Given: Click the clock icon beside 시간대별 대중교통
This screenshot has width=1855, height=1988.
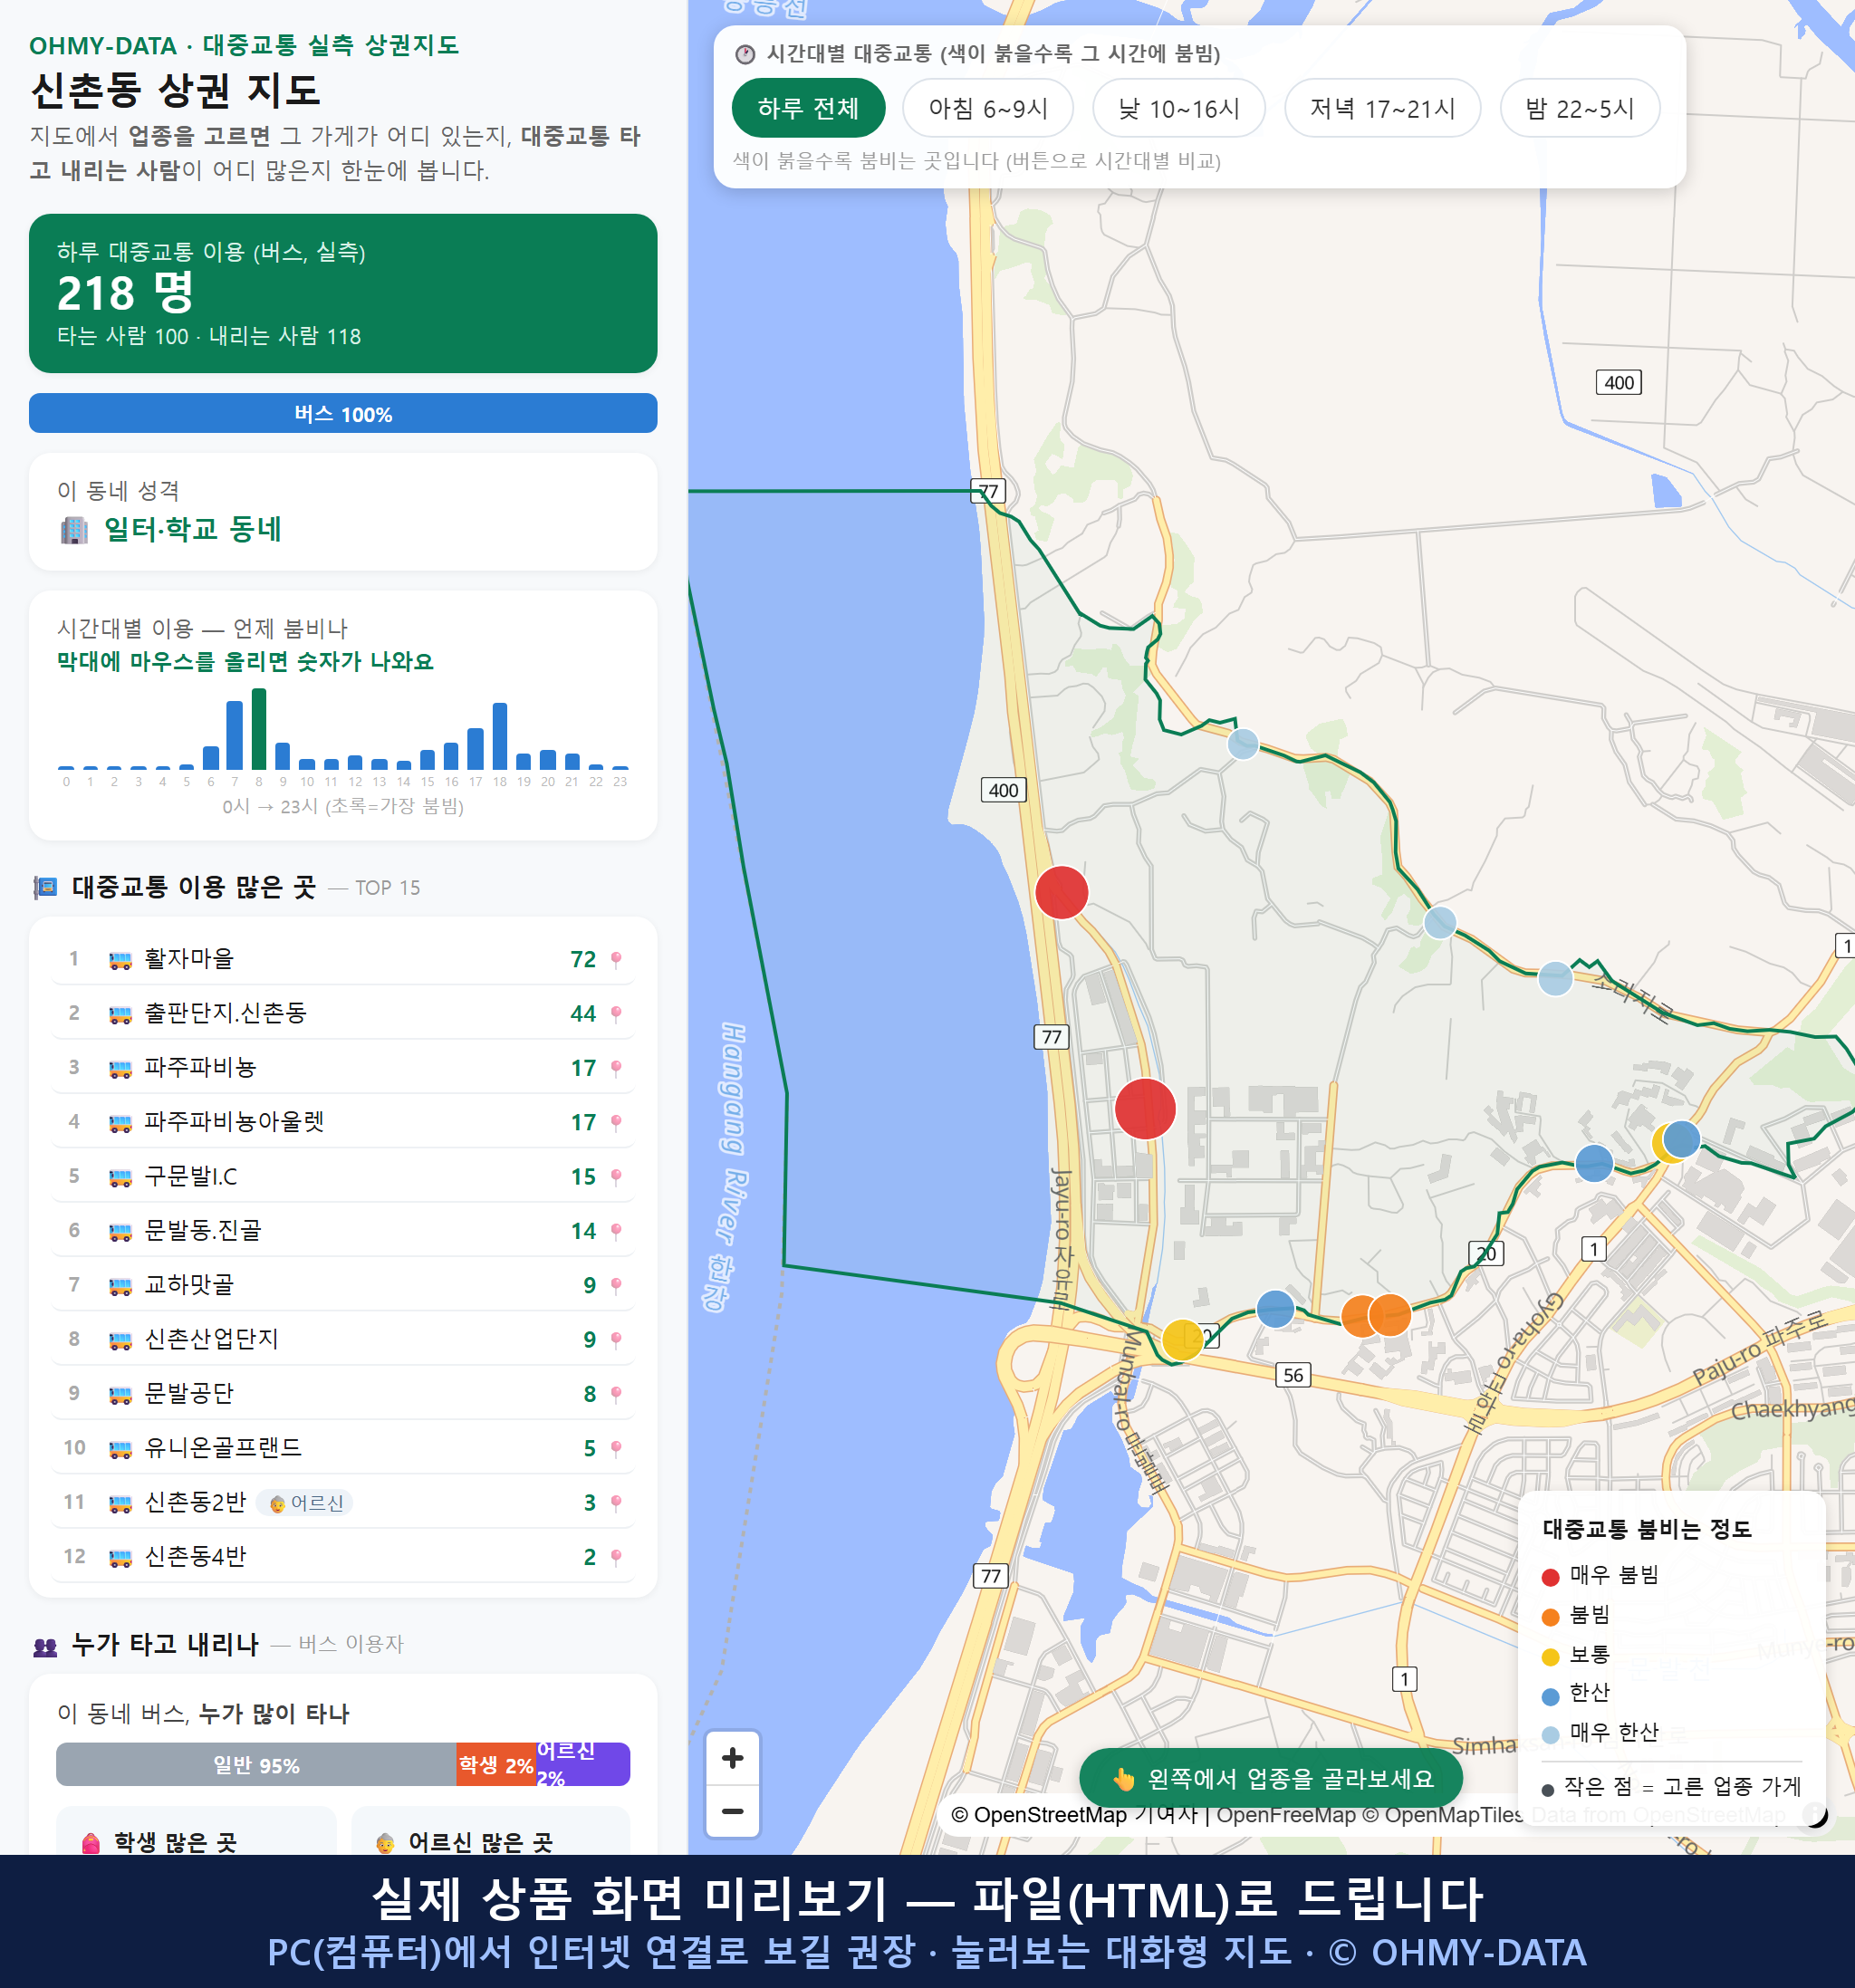Looking at the screenshot, I should coord(745,54).
